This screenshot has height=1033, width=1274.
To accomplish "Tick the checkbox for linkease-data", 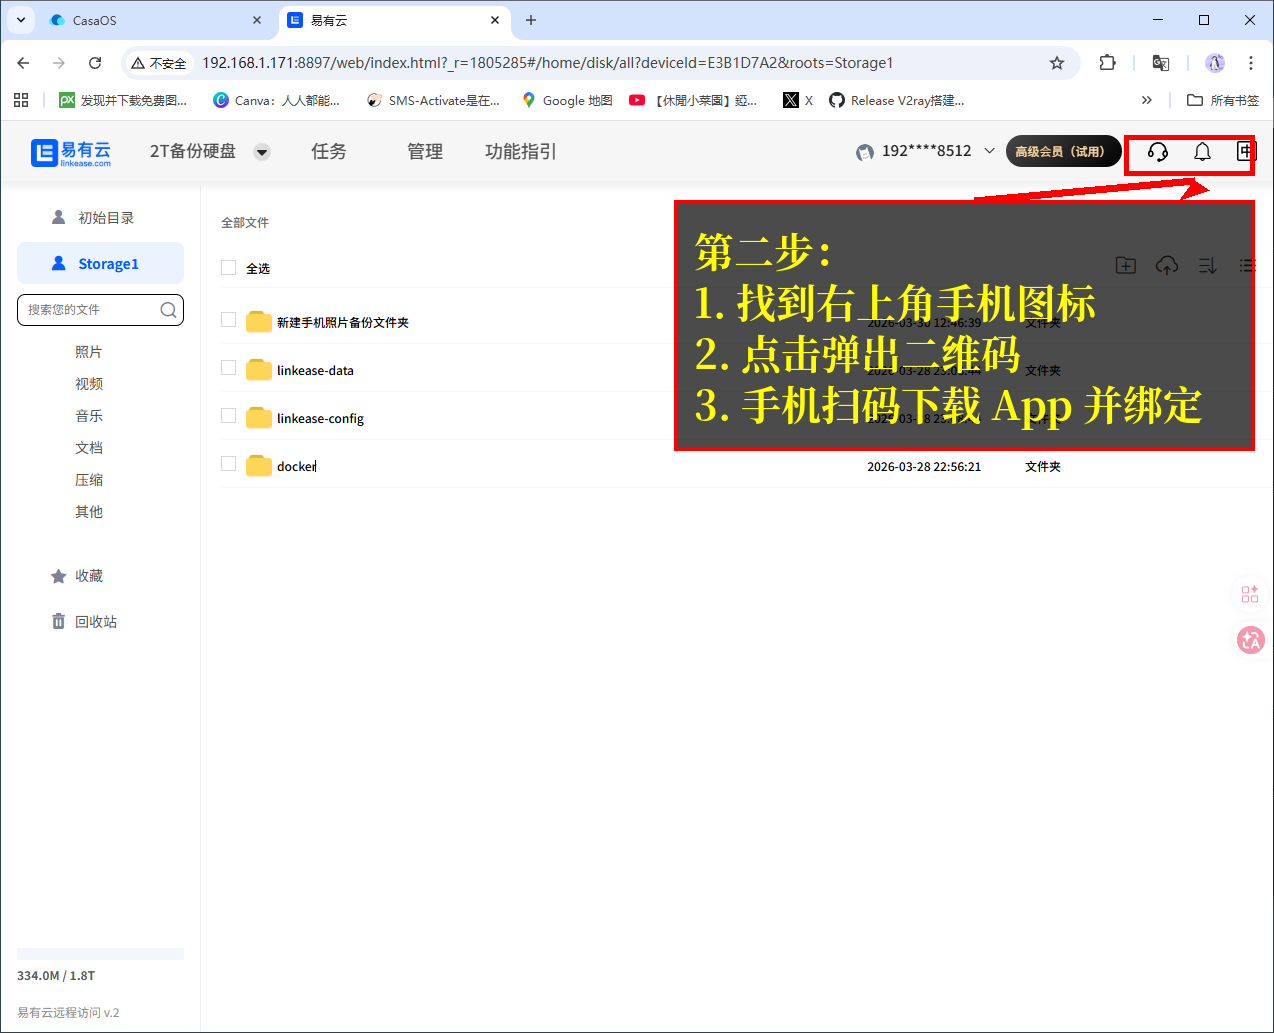I will tap(229, 368).
